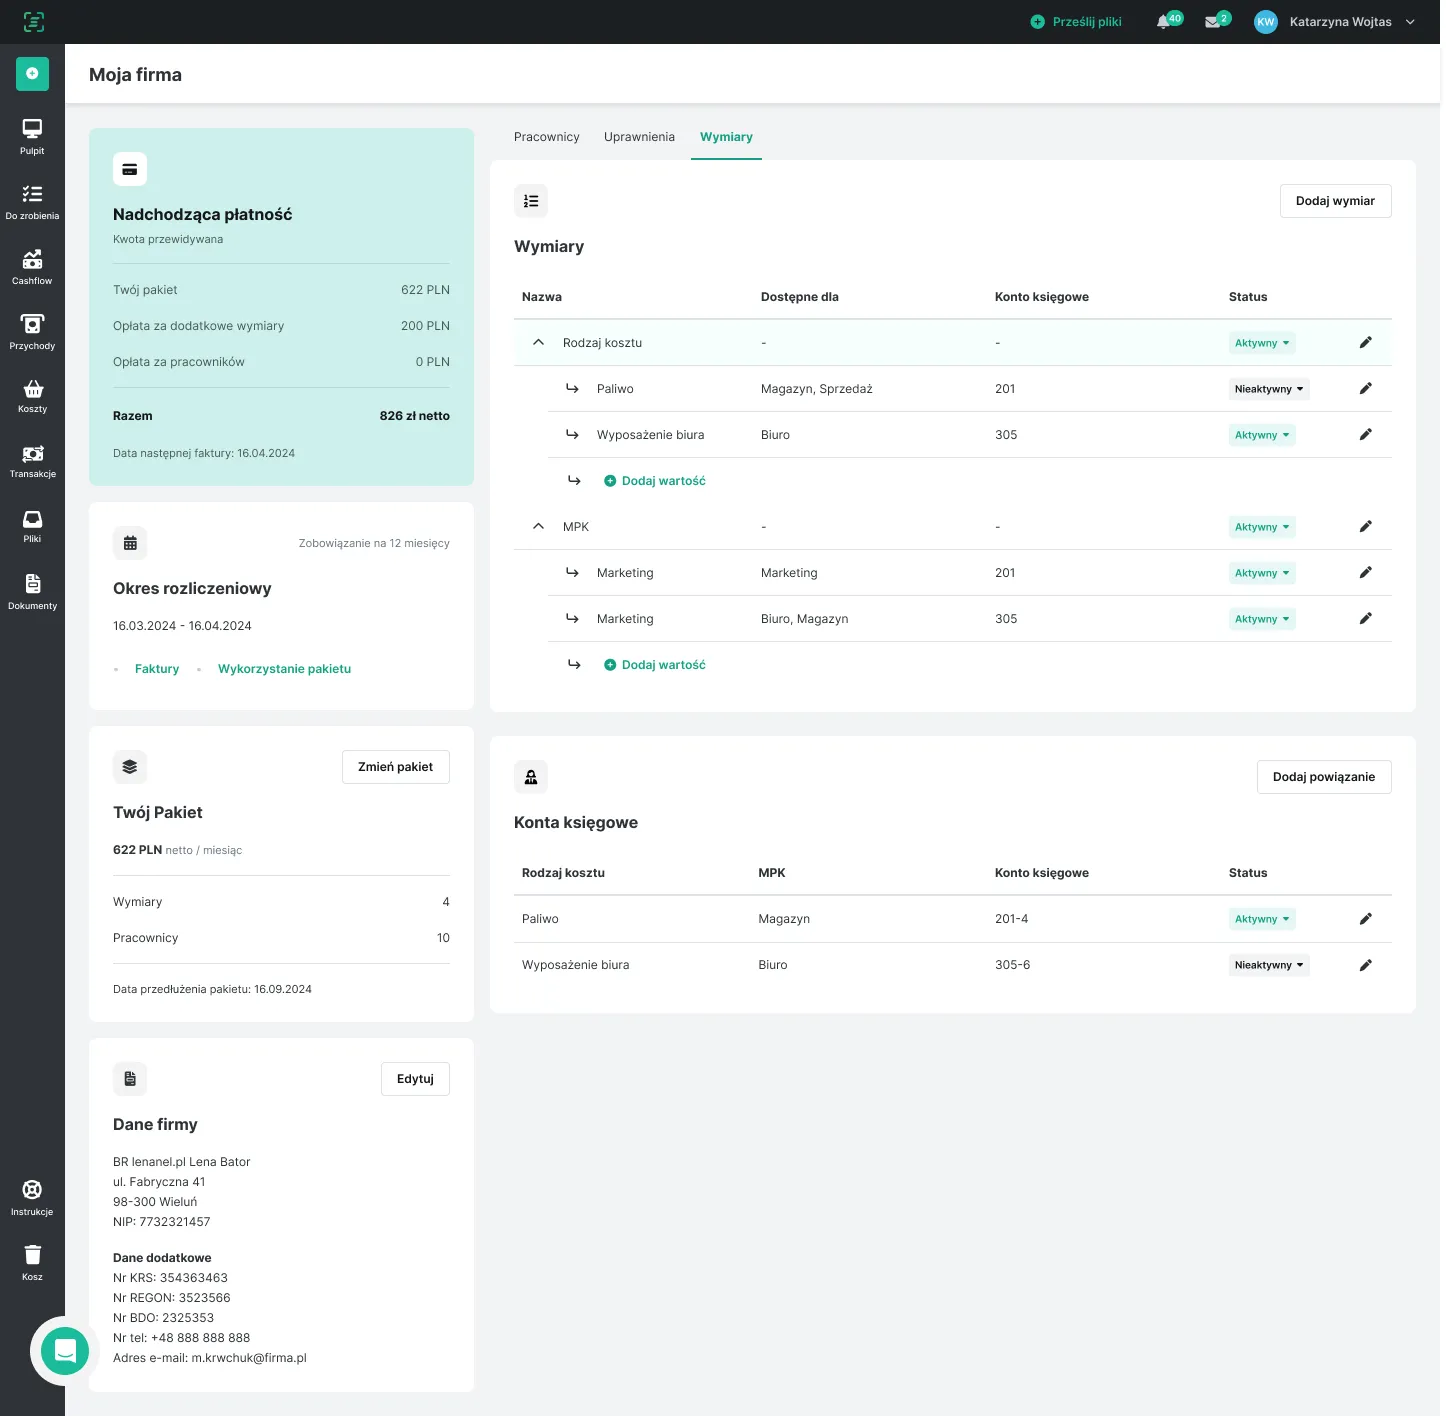Open Nieaktywny dropdown for 305-6 account
1446x1416 pixels.
pyautogui.click(x=1269, y=965)
